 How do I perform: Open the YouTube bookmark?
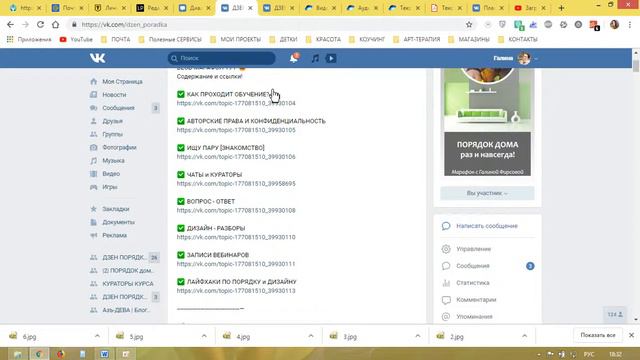(x=76, y=40)
